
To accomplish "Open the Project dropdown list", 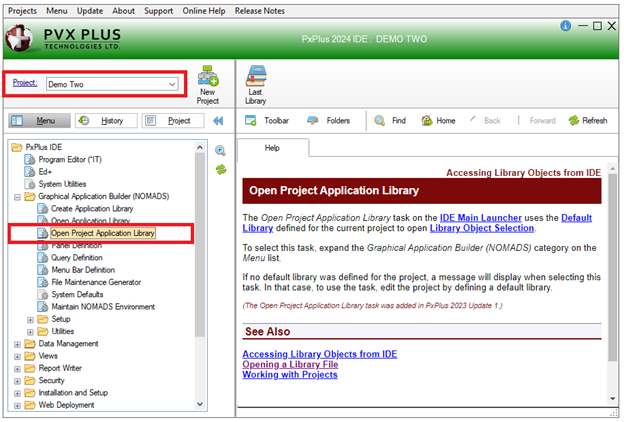I will coord(173,84).
